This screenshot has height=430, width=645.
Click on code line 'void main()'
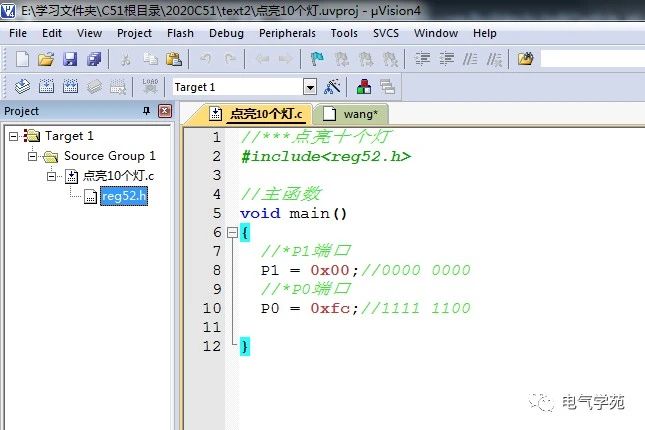coord(294,214)
